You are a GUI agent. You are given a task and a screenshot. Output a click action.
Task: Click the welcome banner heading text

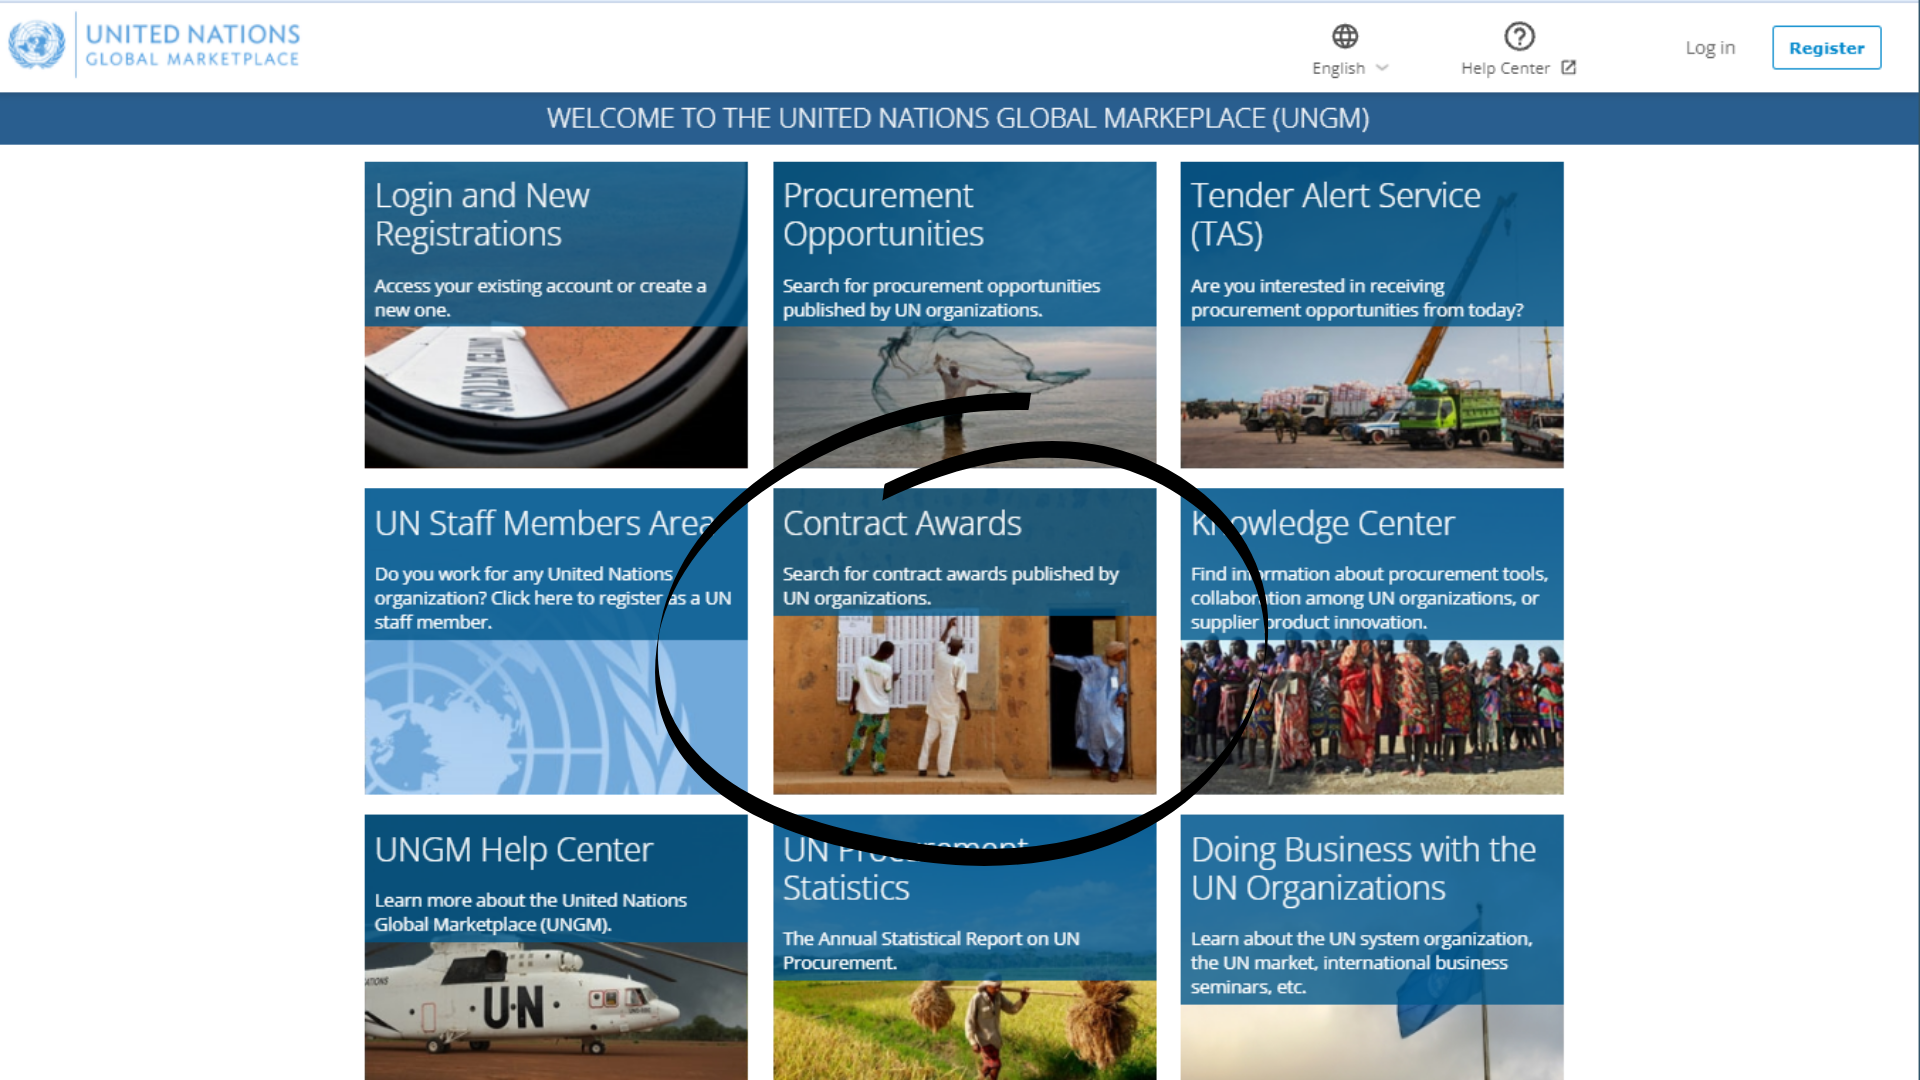click(x=958, y=118)
